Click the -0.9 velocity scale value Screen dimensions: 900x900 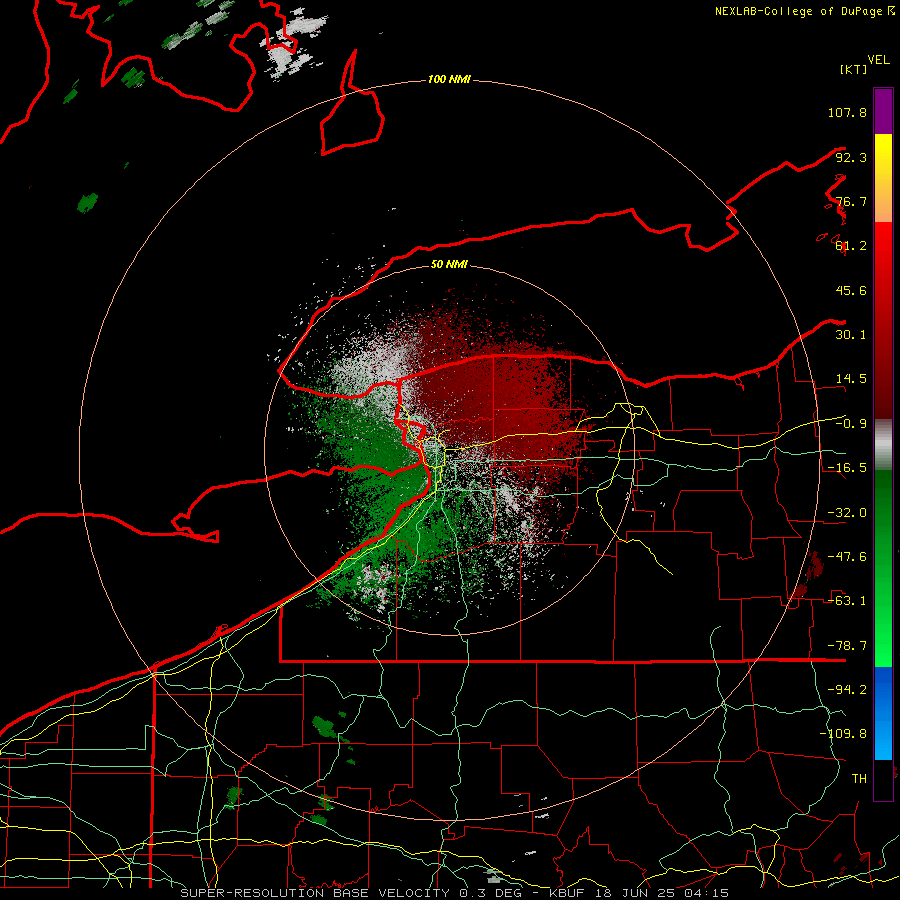tap(851, 424)
